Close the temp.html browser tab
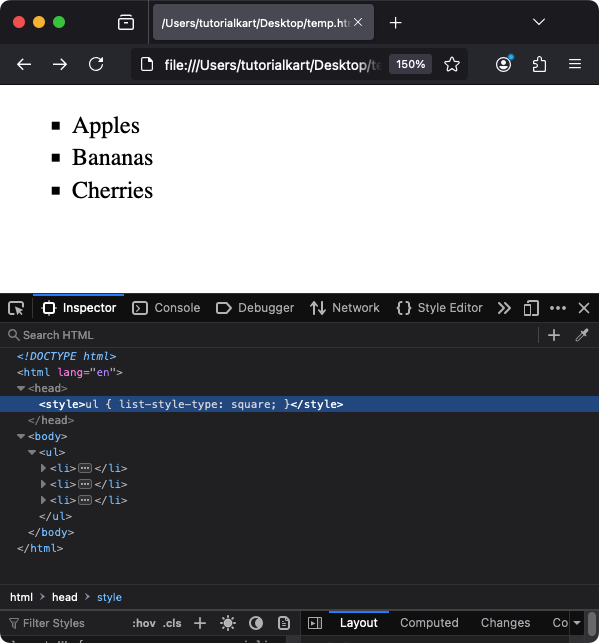The height and width of the screenshot is (643, 599). (358, 22)
